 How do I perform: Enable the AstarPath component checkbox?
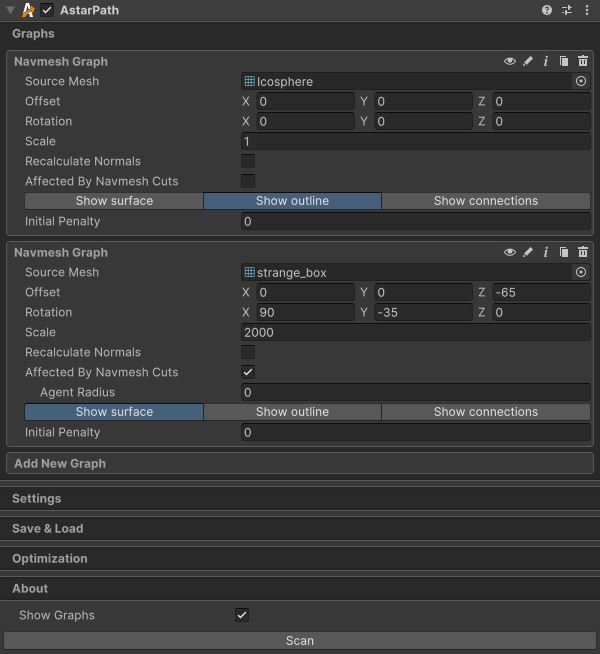[x=47, y=10]
